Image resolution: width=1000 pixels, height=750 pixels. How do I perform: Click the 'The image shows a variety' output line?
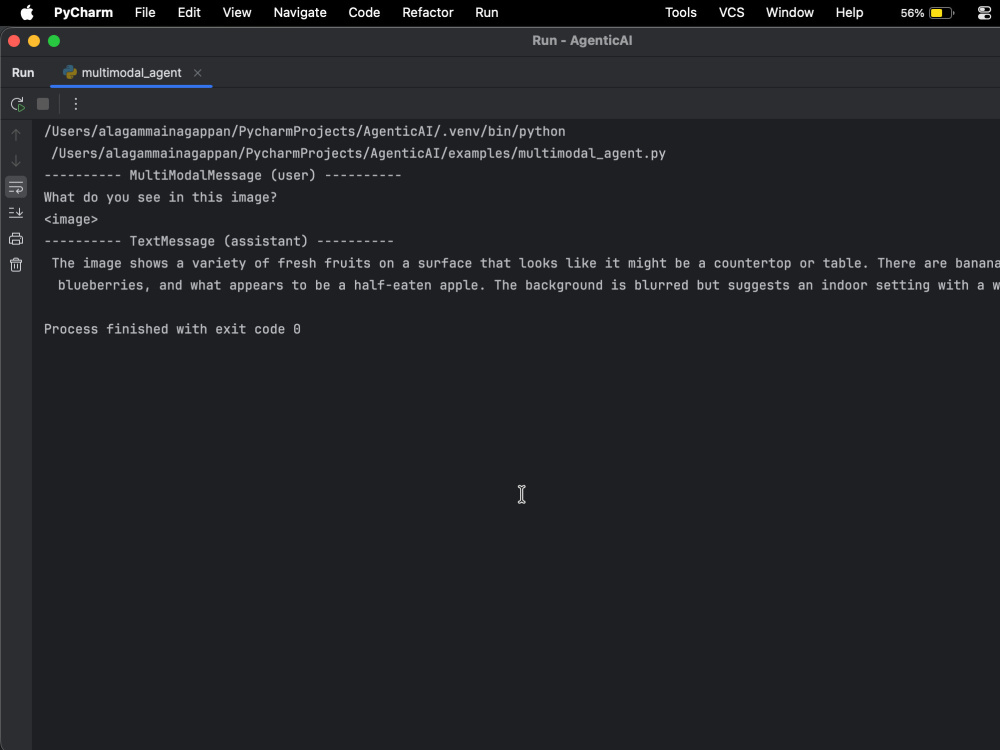pyautogui.click(x=526, y=263)
